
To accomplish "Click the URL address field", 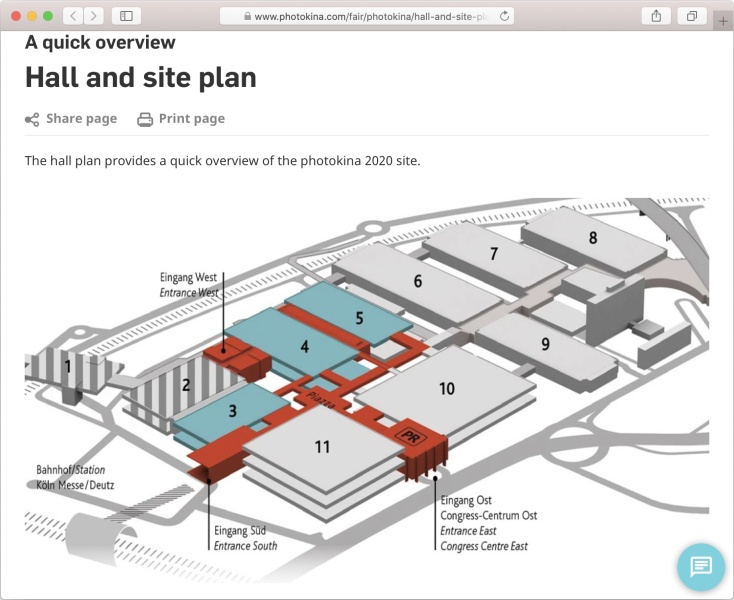I will [x=367, y=16].
